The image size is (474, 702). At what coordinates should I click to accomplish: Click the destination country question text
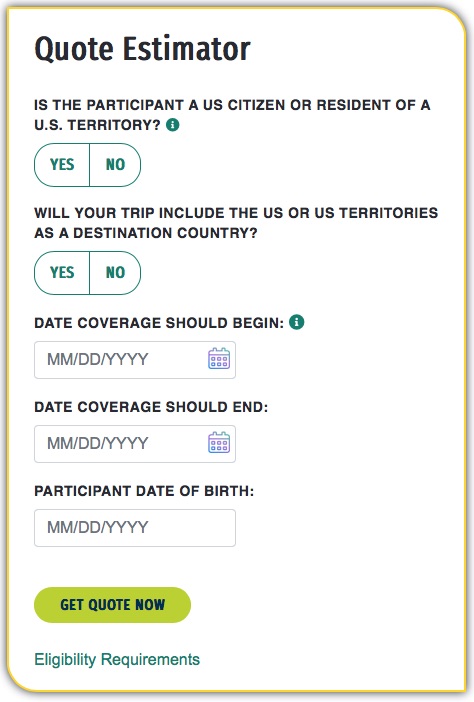236,223
